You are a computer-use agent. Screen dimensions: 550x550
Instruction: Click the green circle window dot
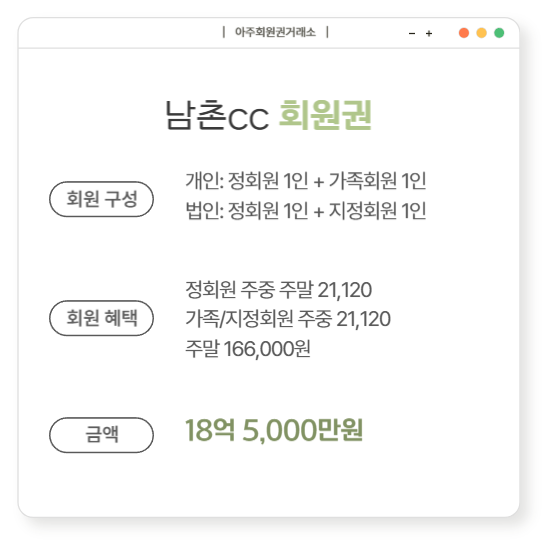[499, 33]
